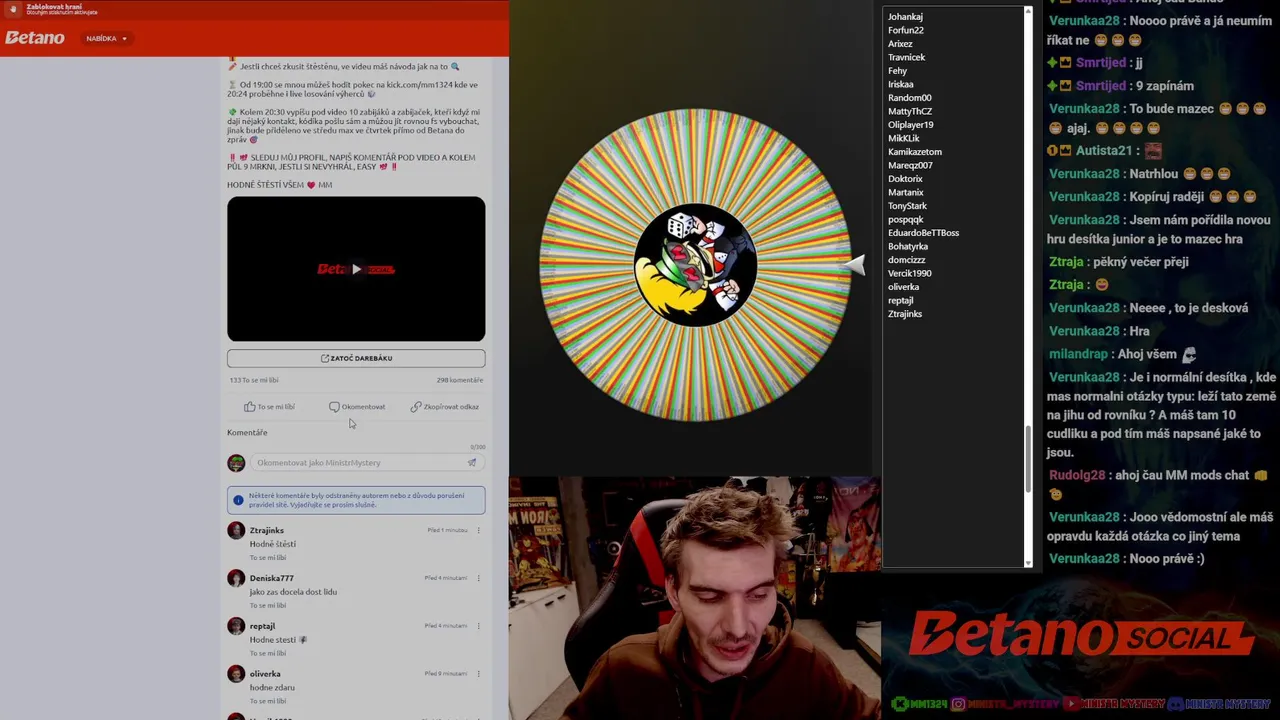This screenshot has width=1280, height=720.
Task: Select Johankaj in the wheel names list
Action: pyautogui.click(x=905, y=17)
